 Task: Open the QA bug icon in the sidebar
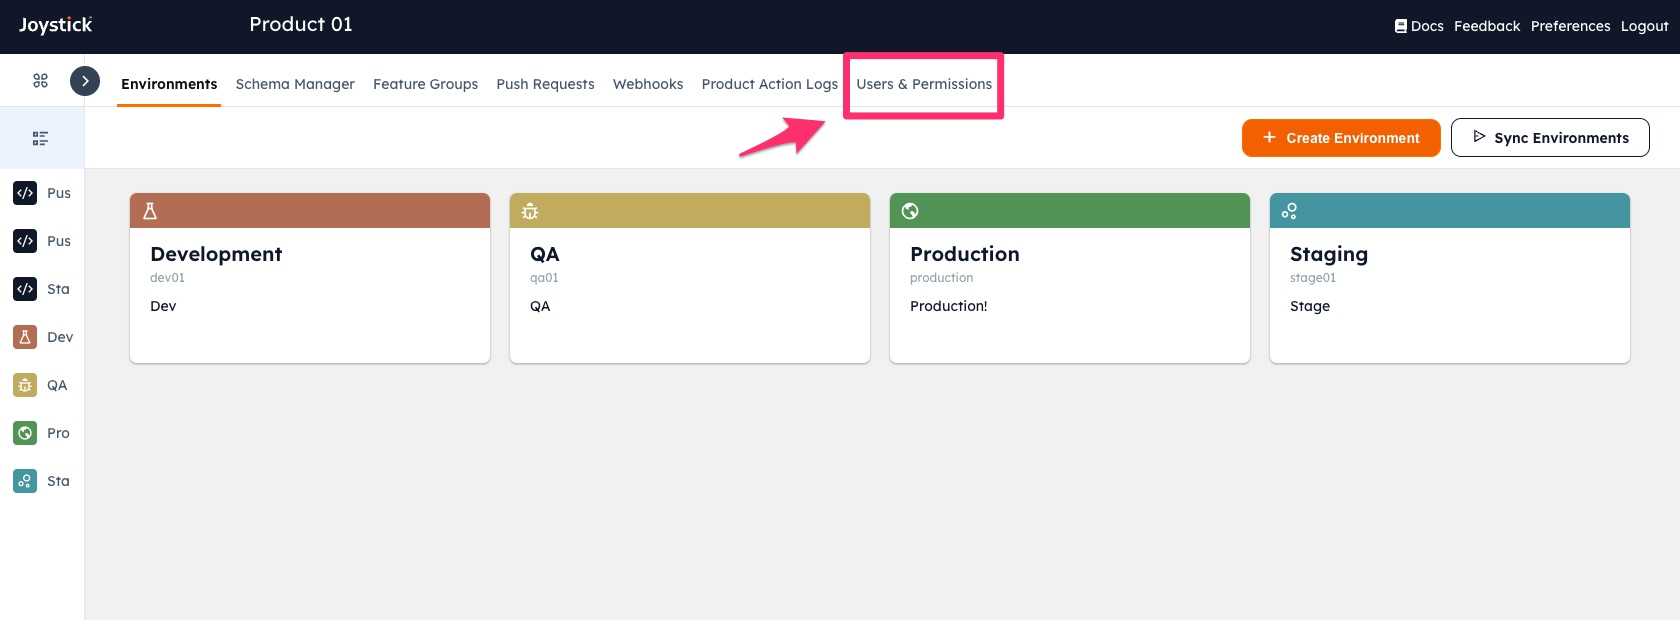point(25,385)
